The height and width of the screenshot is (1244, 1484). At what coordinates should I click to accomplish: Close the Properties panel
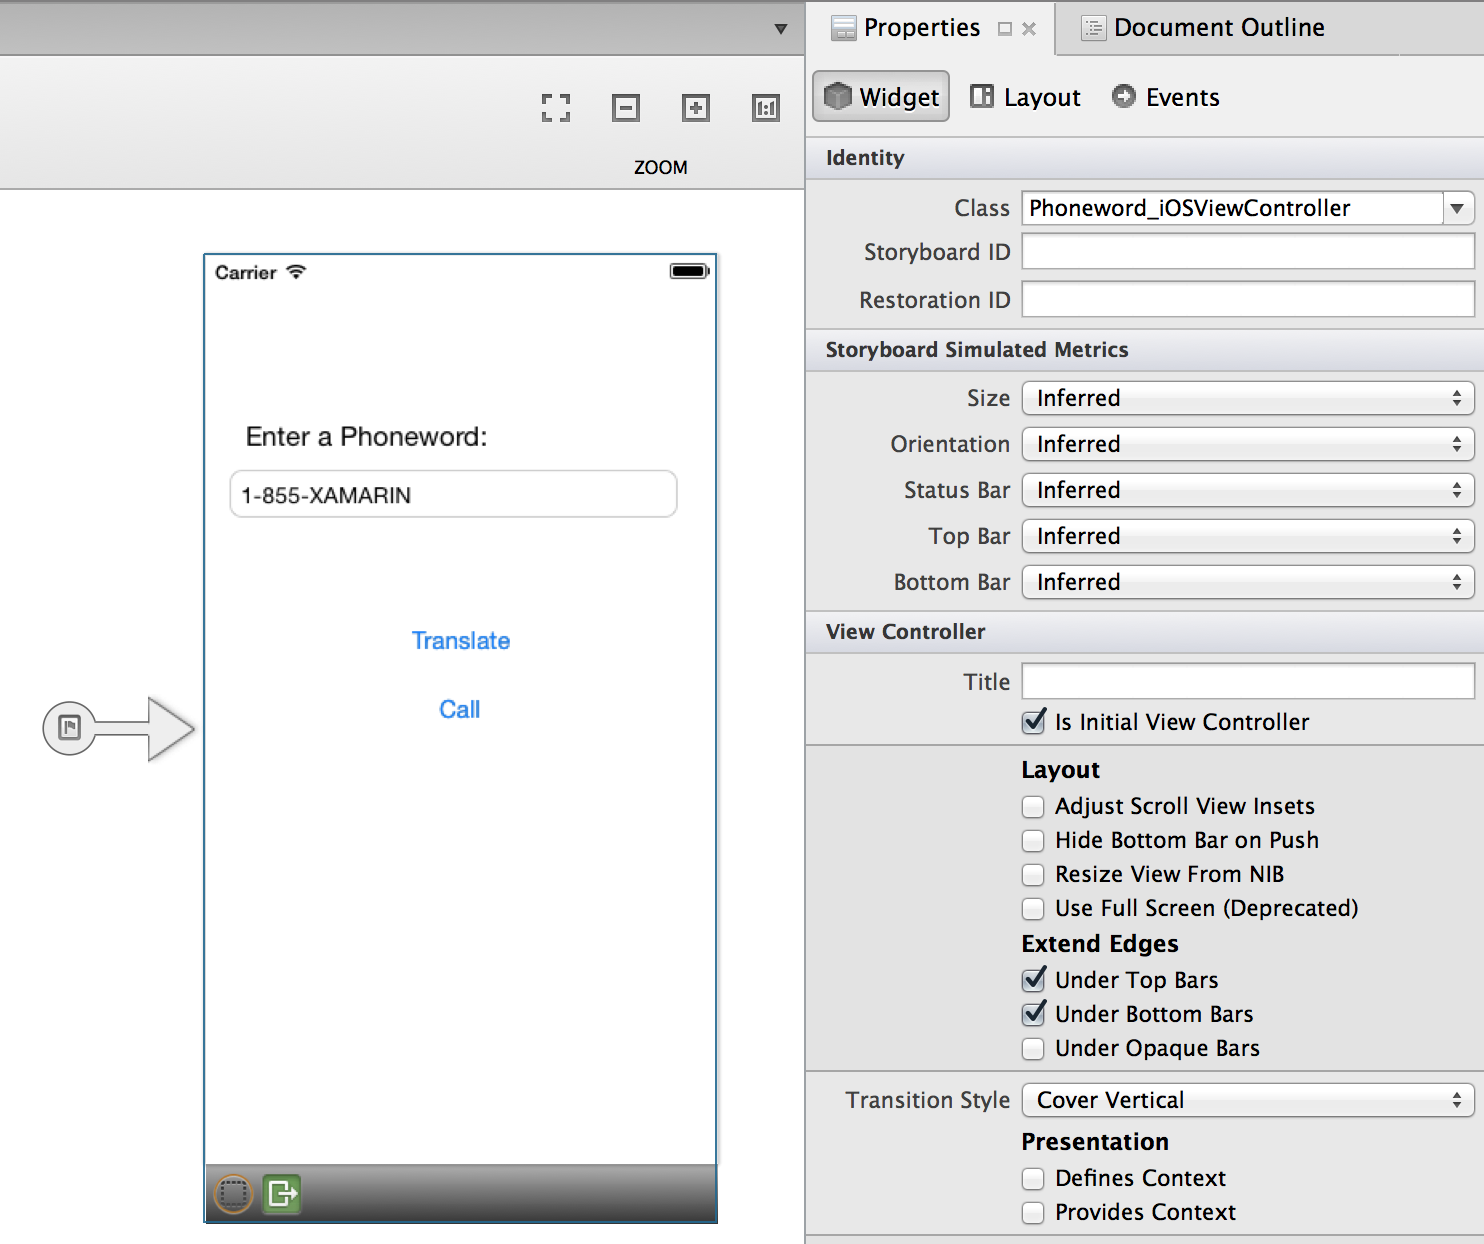click(1029, 29)
